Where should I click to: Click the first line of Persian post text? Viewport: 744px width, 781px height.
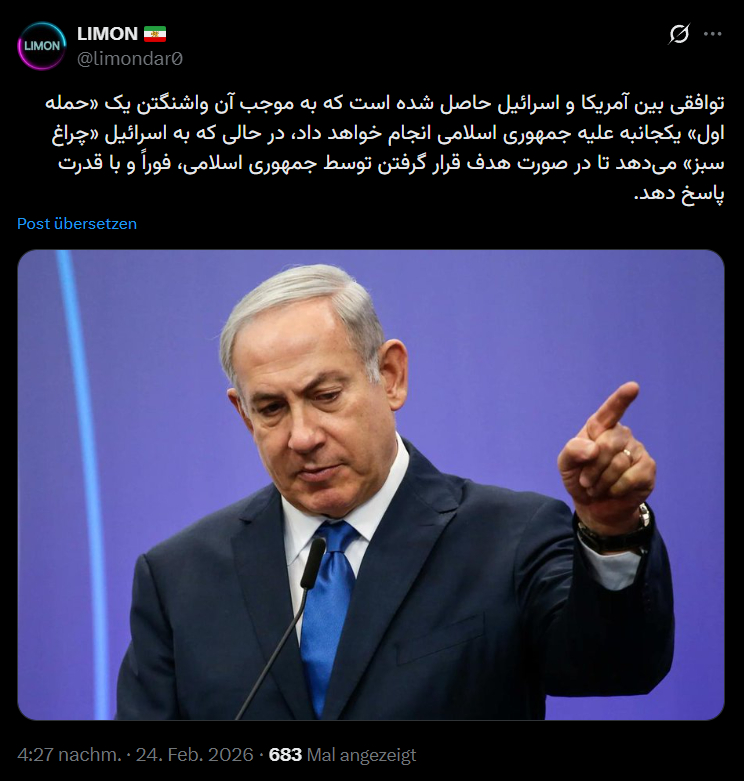coord(384,104)
